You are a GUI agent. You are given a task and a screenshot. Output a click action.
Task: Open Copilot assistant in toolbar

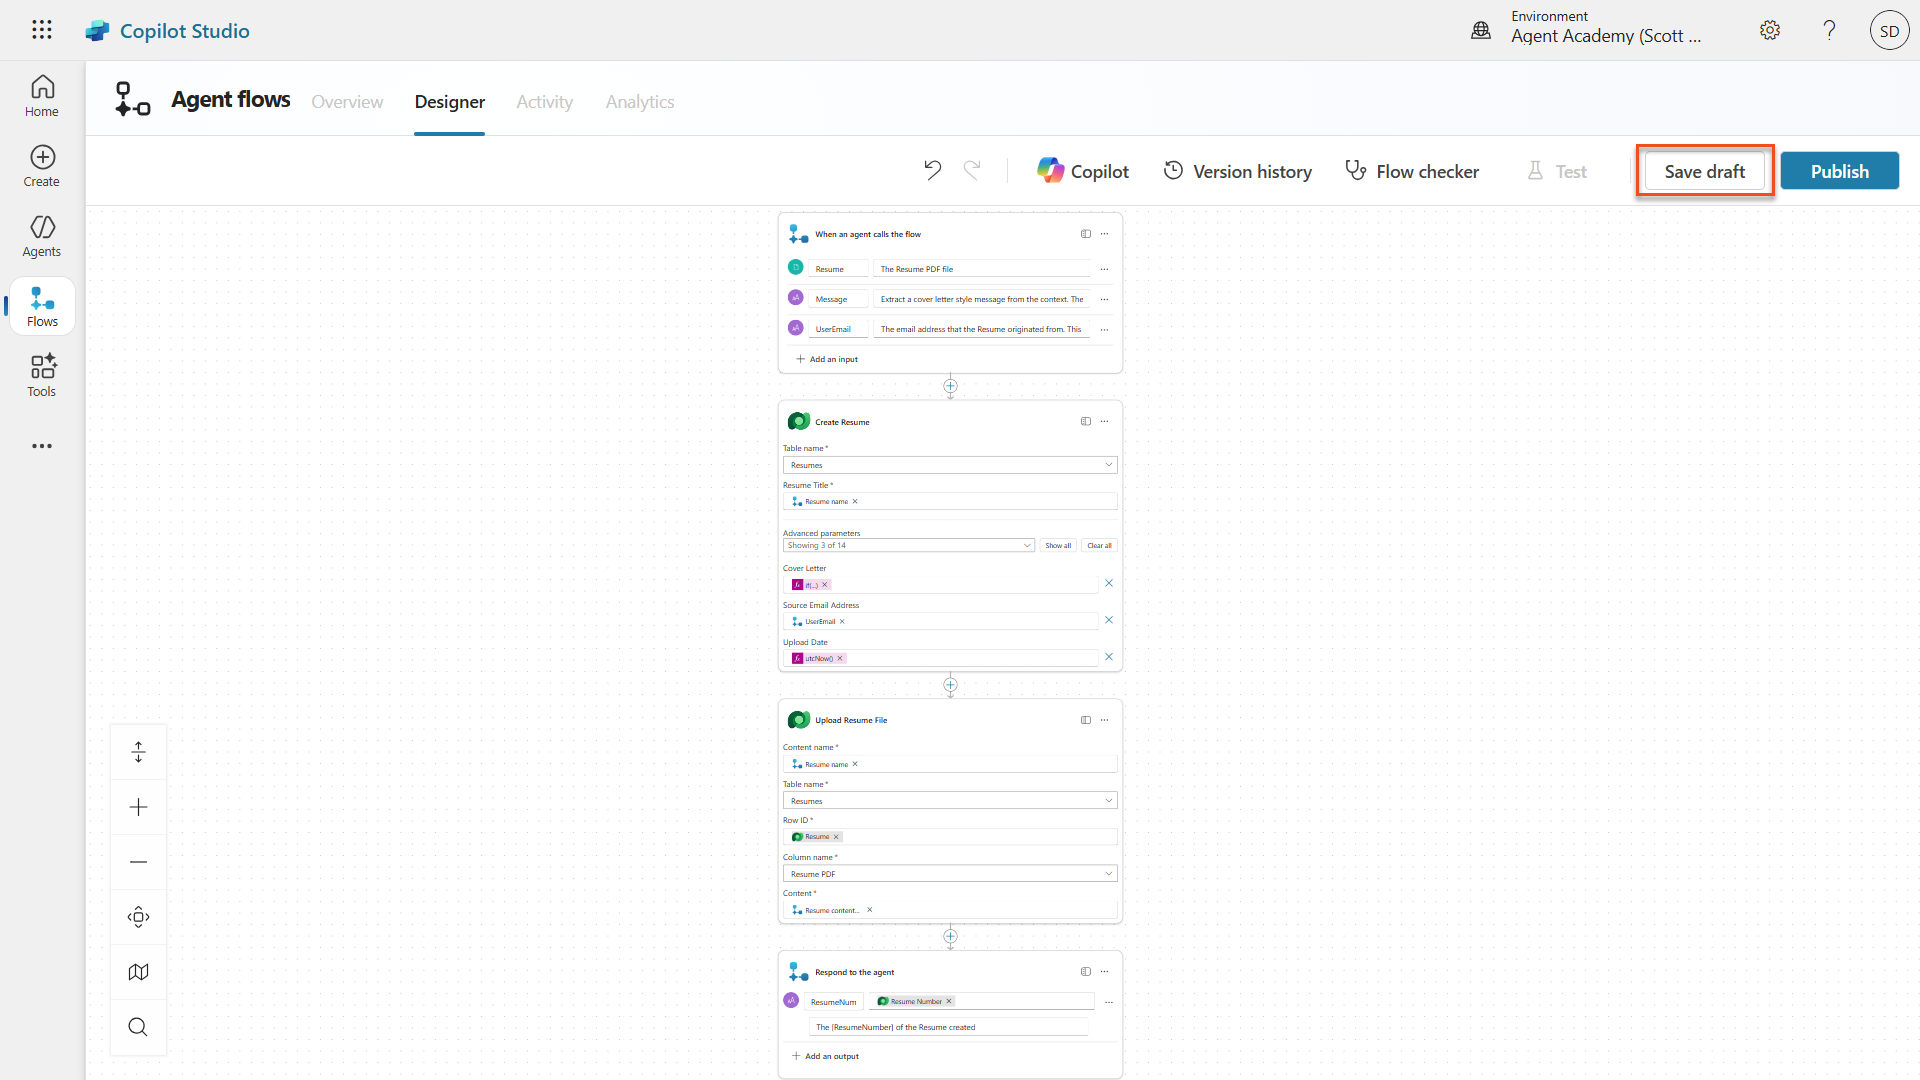1083,171
